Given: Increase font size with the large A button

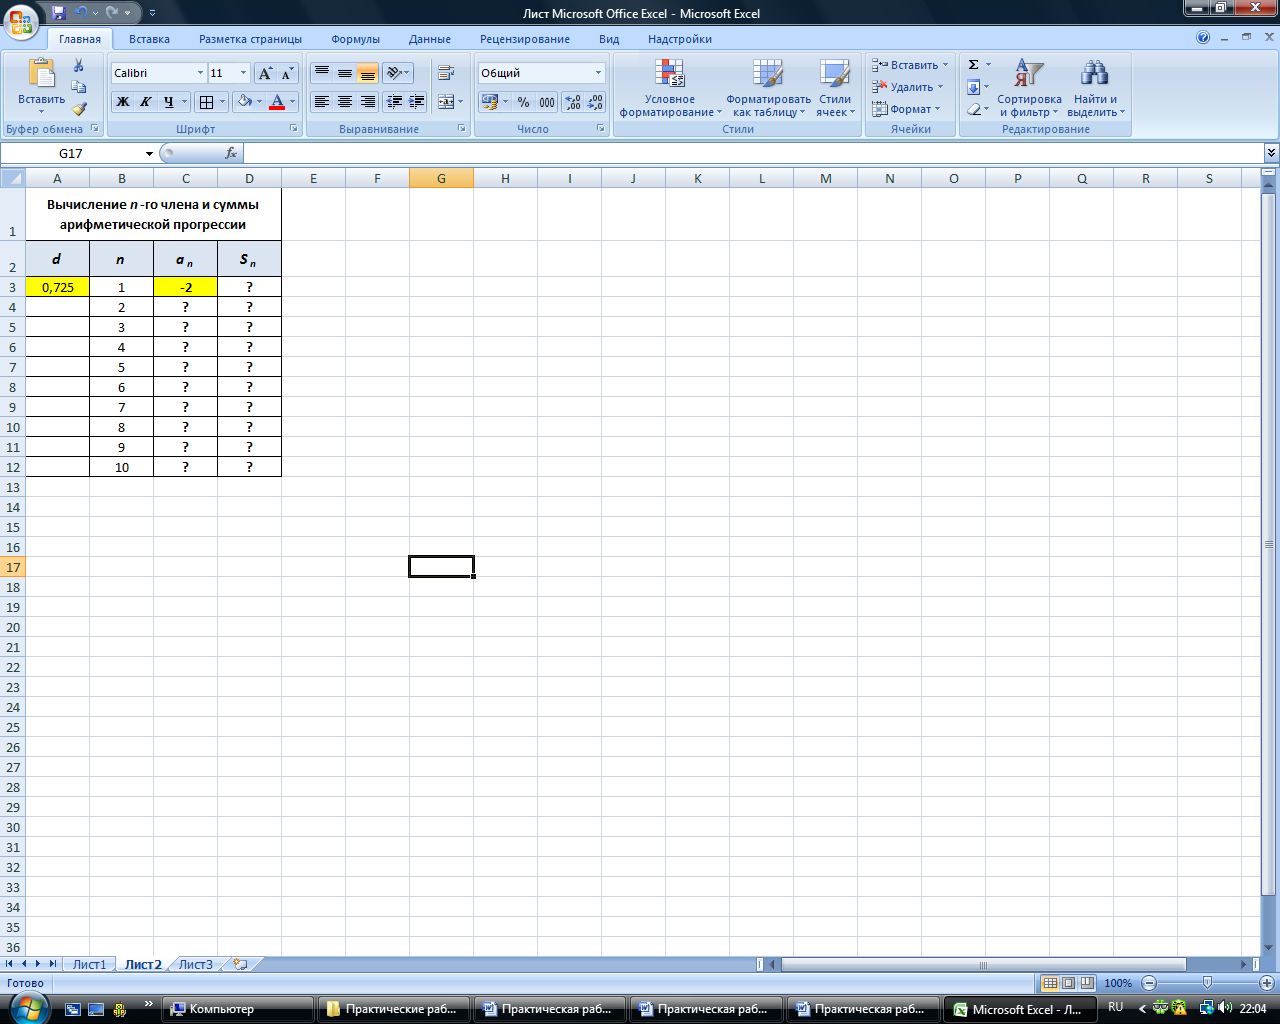Looking at the screenshot, I should [265, 73].
